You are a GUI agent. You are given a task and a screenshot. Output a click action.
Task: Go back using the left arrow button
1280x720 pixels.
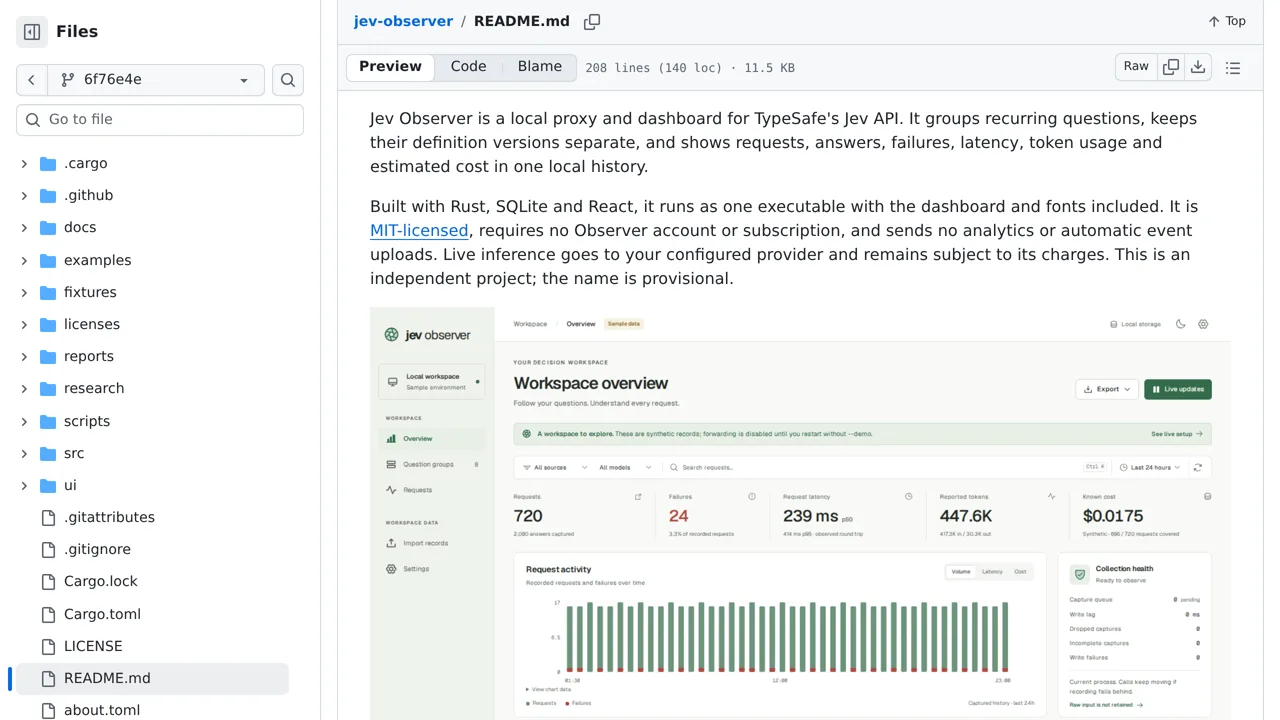click(32, 80)
